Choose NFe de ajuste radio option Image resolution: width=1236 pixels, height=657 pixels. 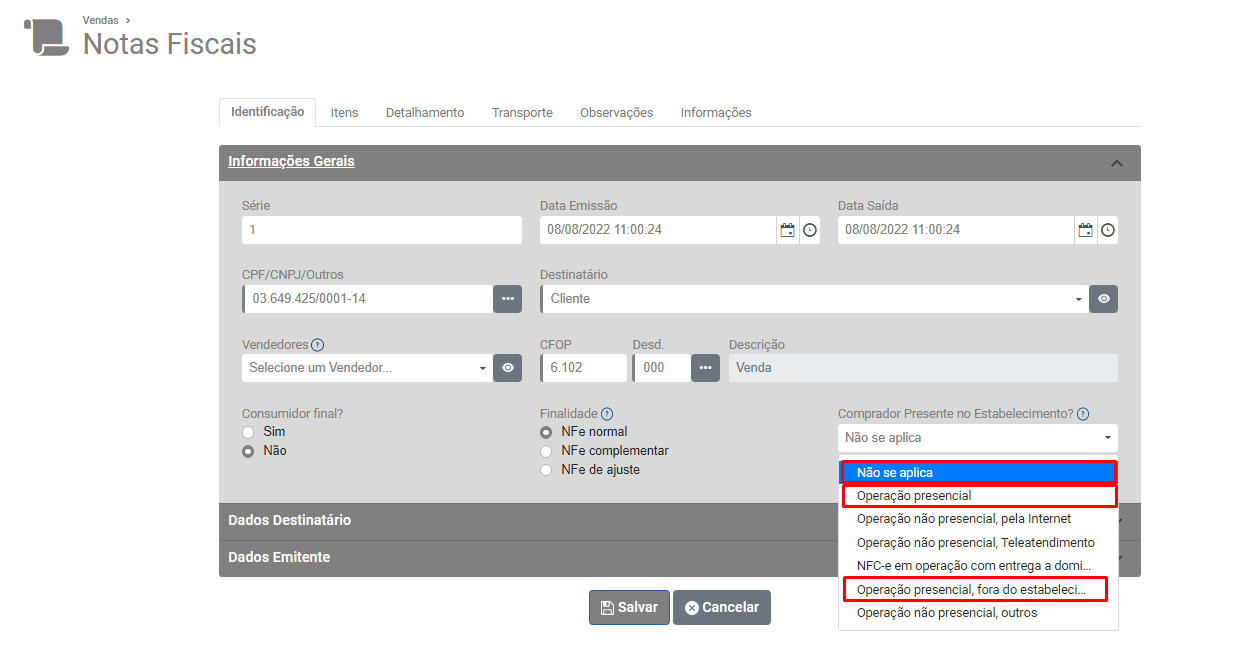[546, 470]
